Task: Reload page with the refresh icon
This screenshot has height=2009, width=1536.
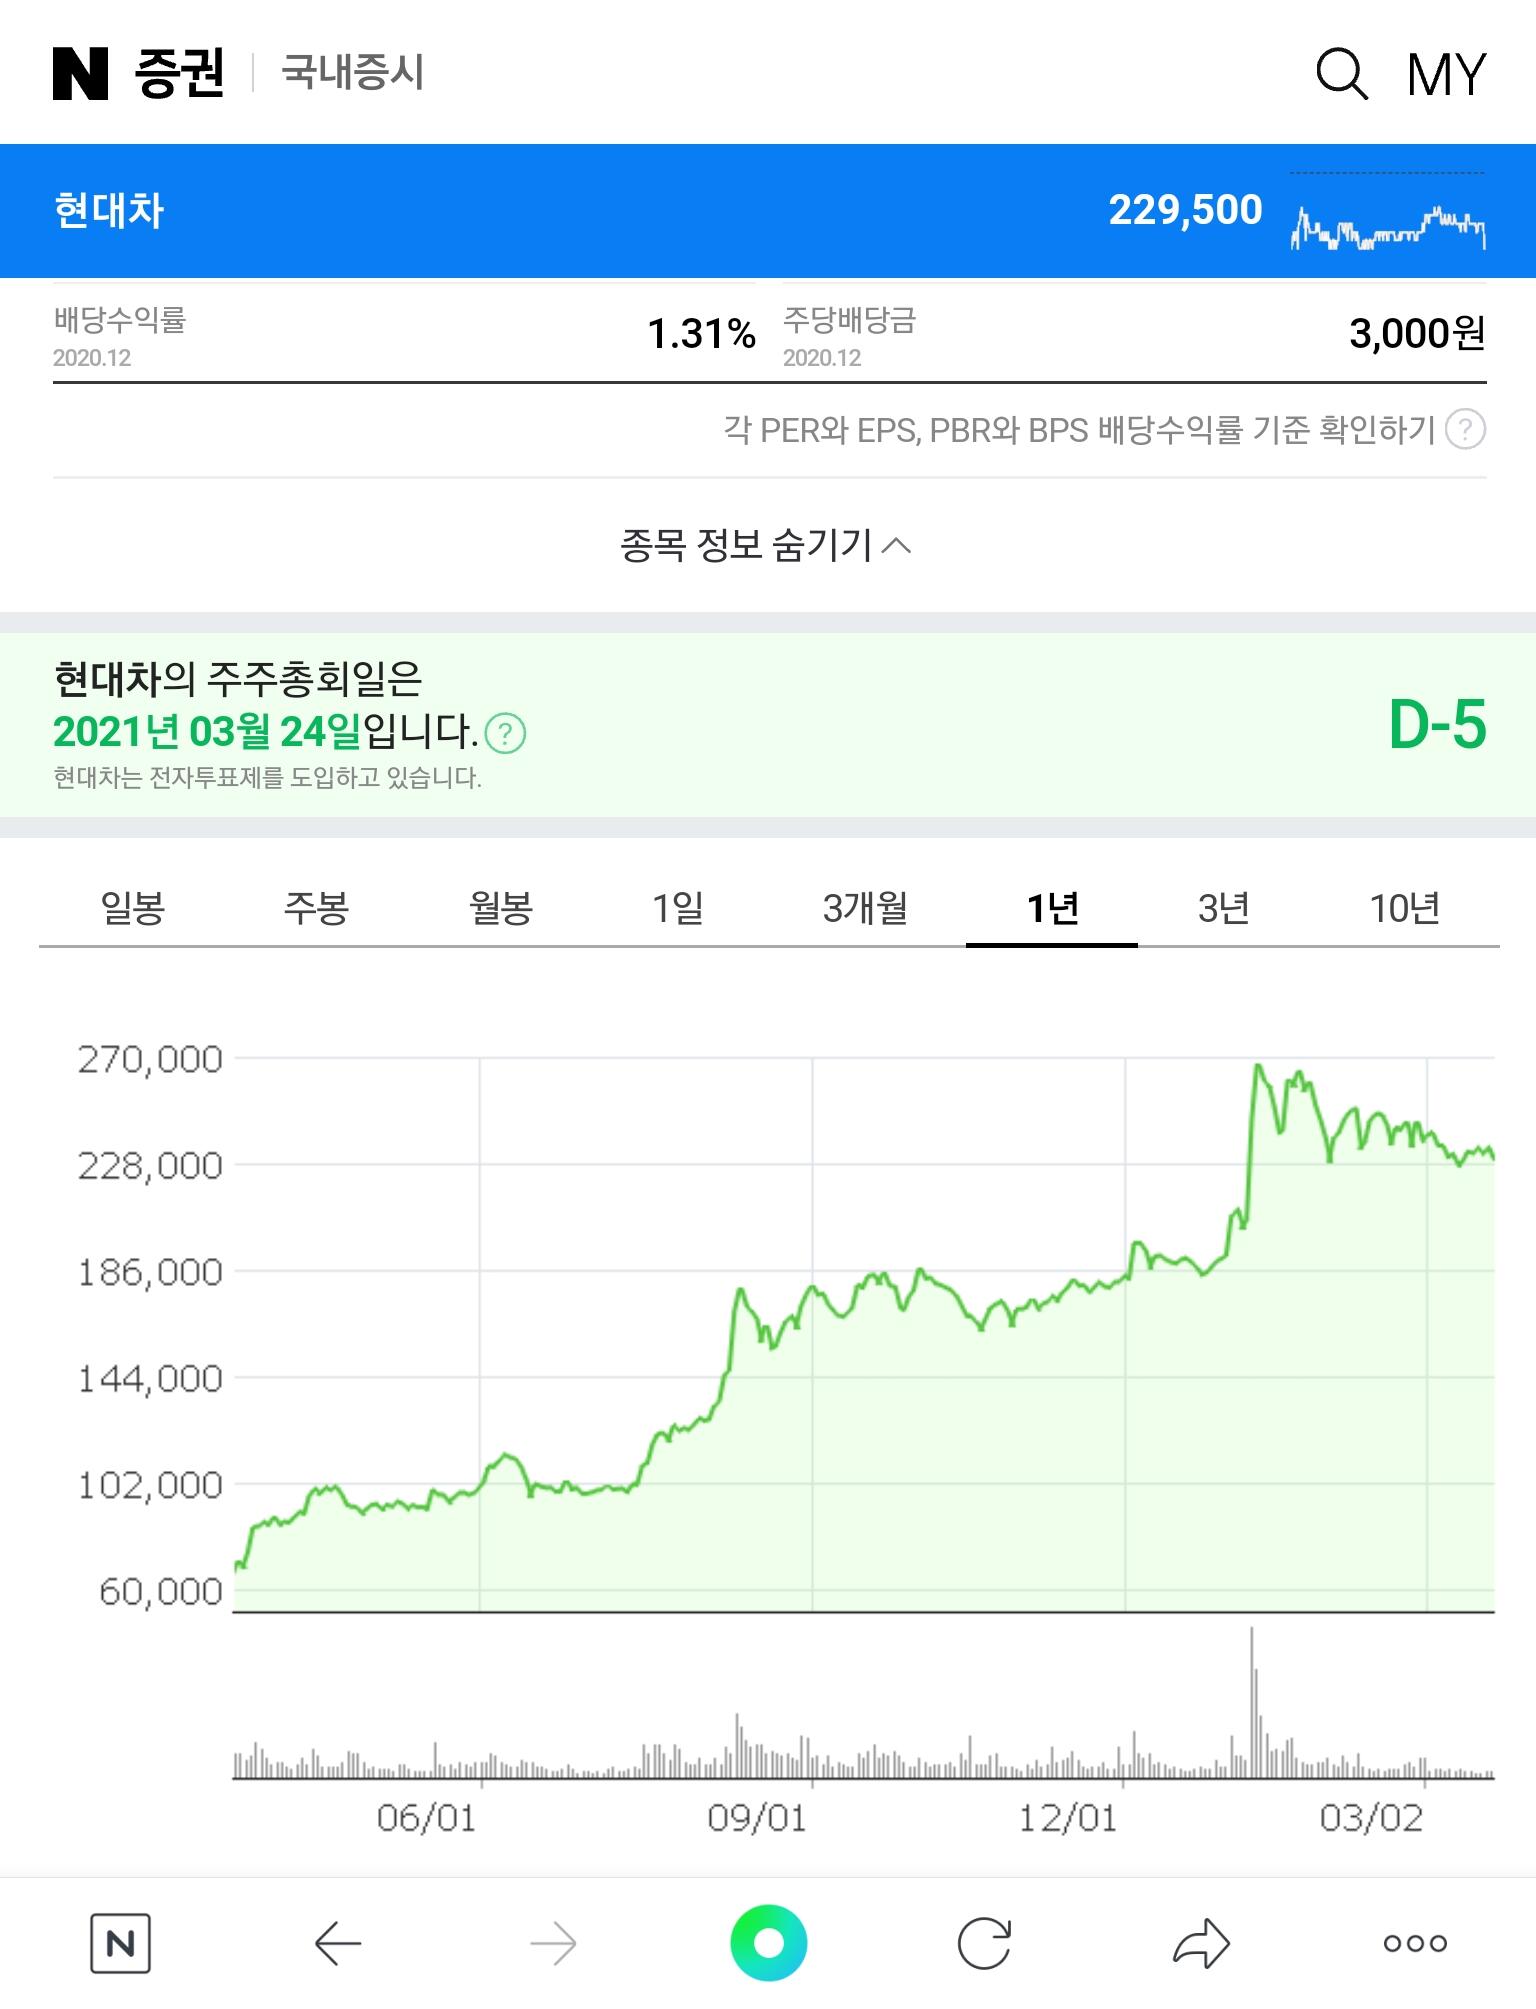Action: (984, 1943)
